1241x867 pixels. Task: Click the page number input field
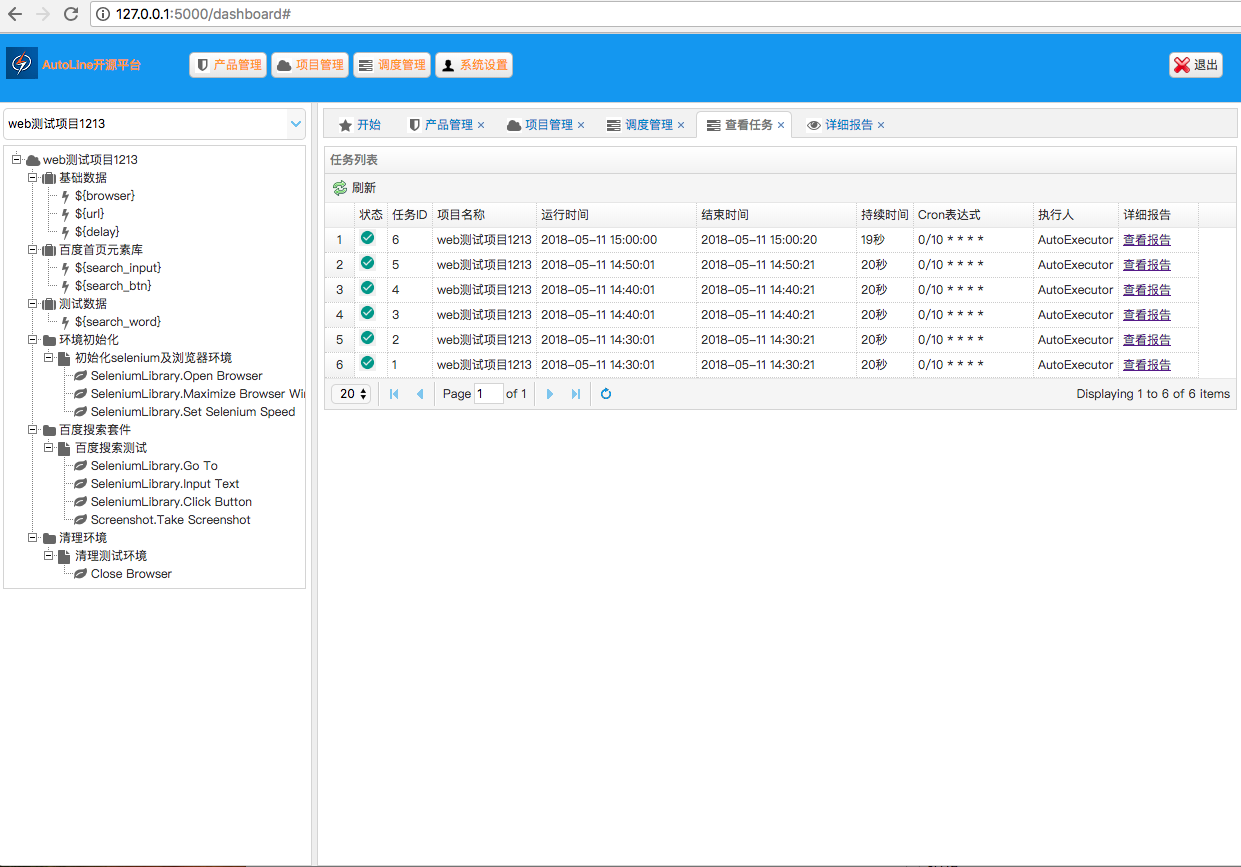(489, 394)
